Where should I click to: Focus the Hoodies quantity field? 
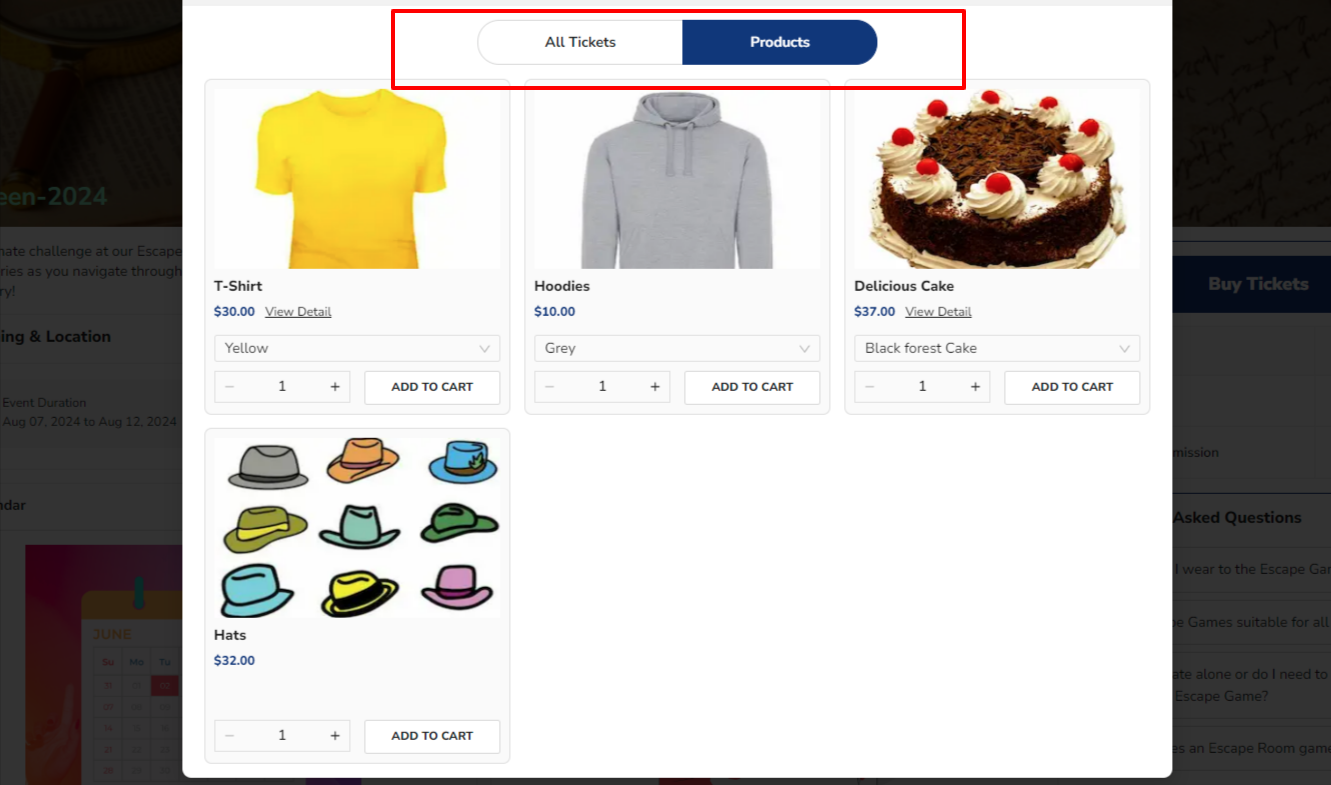click(602, 387)
